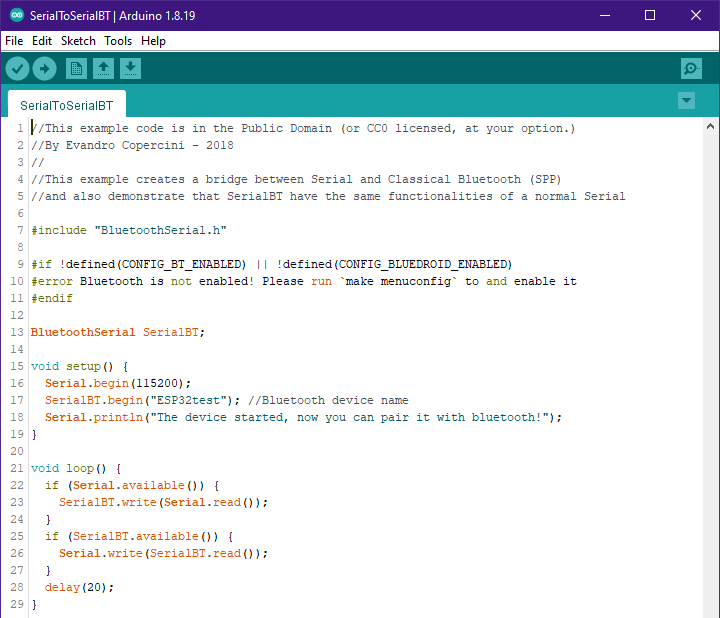Click on void setup() line
Image resolution: width=720 pixels, height=618 pixels.
(79, 366)
